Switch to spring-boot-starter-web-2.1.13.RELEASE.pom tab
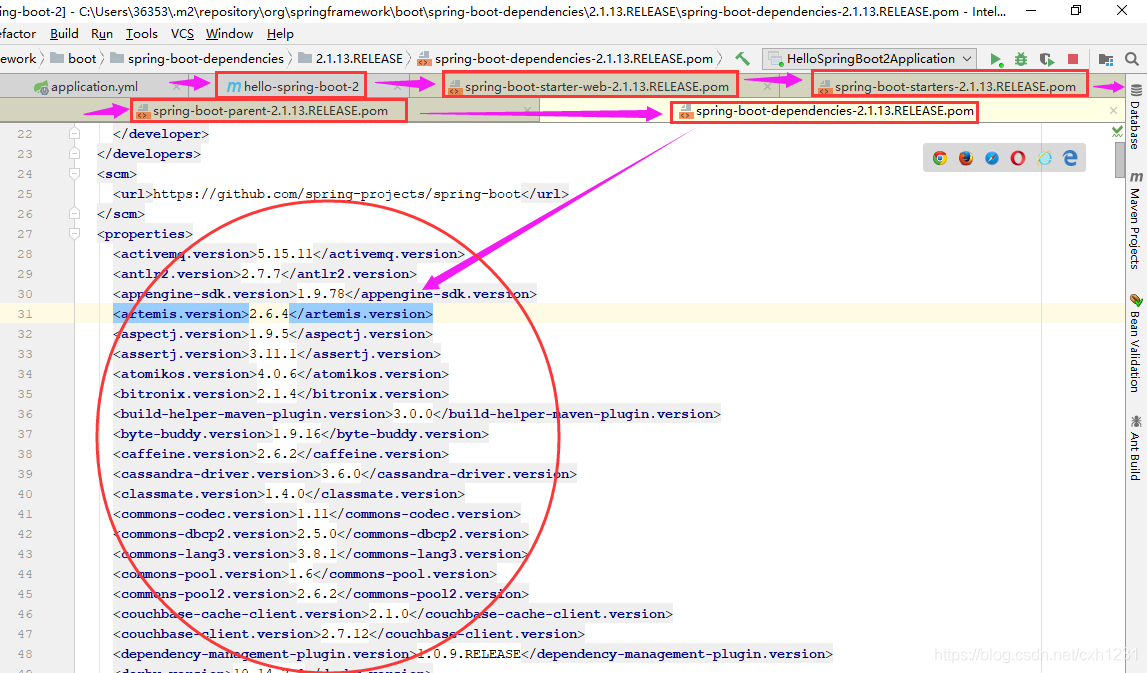 click(x=591, y=86)
